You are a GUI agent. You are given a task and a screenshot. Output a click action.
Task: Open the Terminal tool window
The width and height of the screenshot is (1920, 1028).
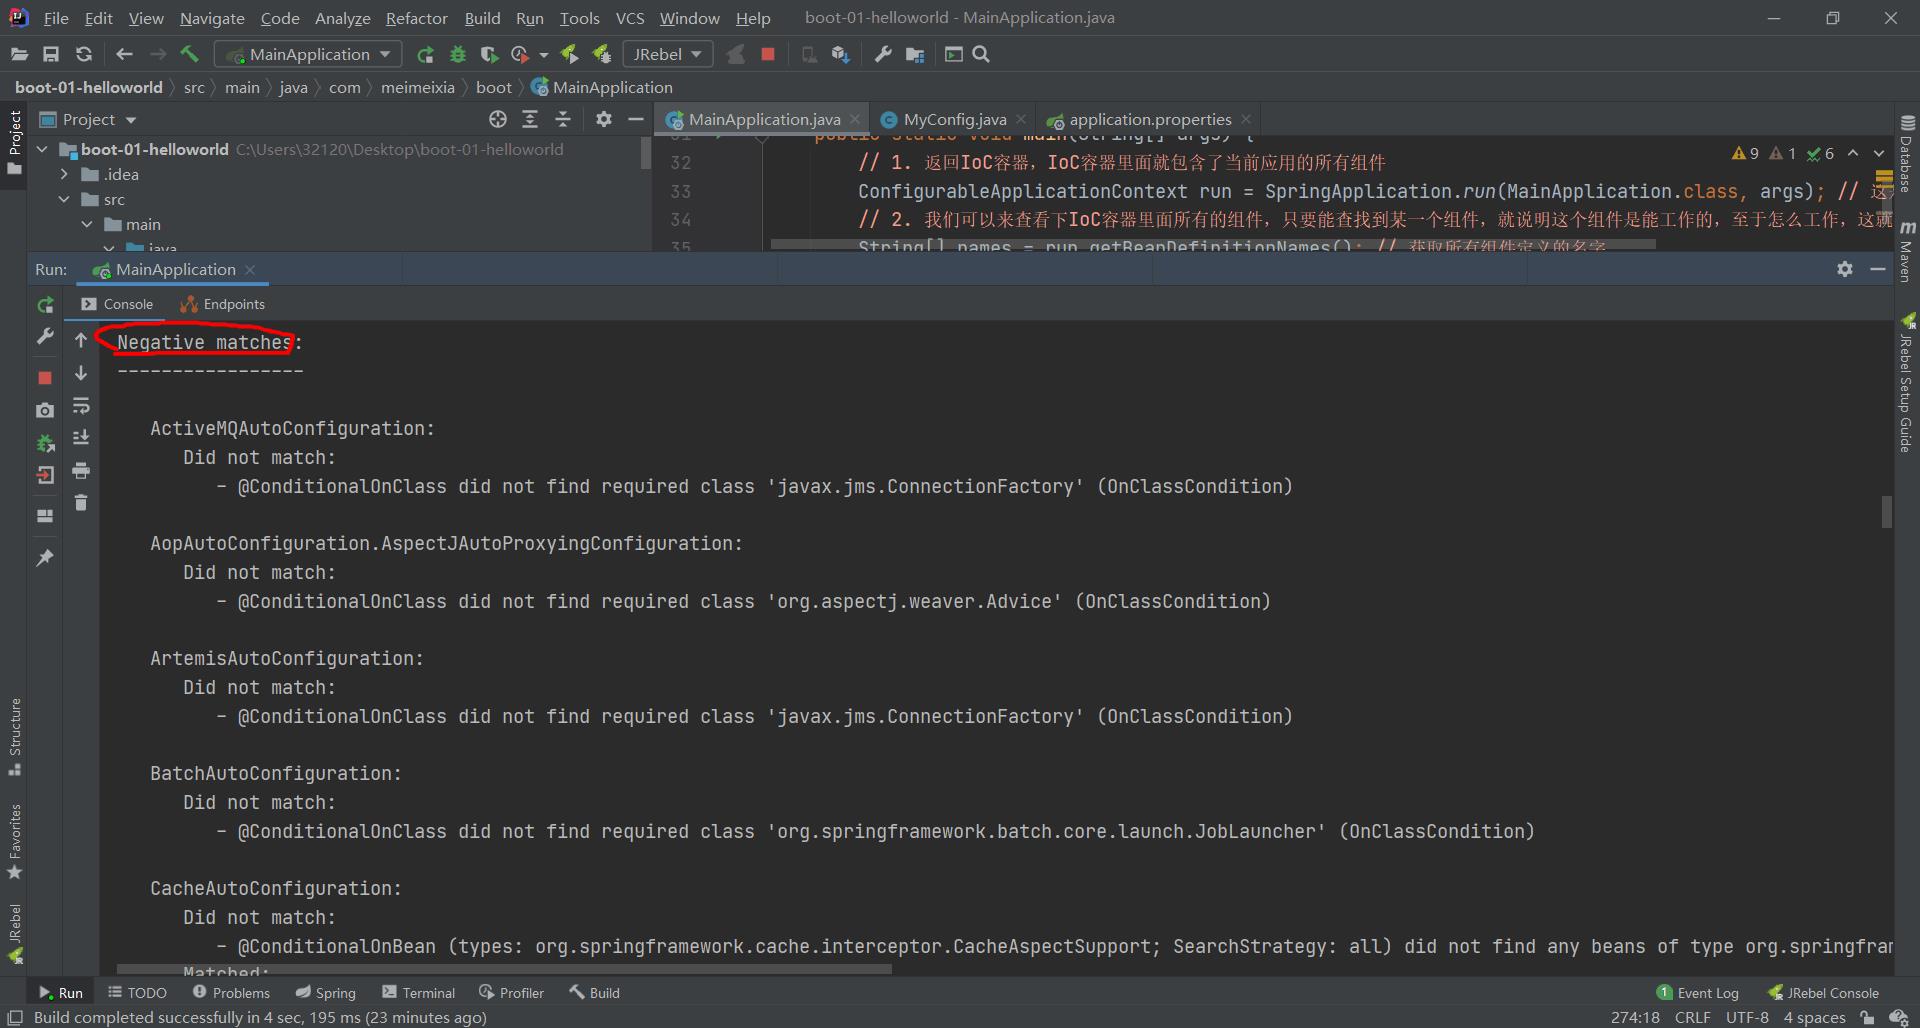(x=418, y=993)
